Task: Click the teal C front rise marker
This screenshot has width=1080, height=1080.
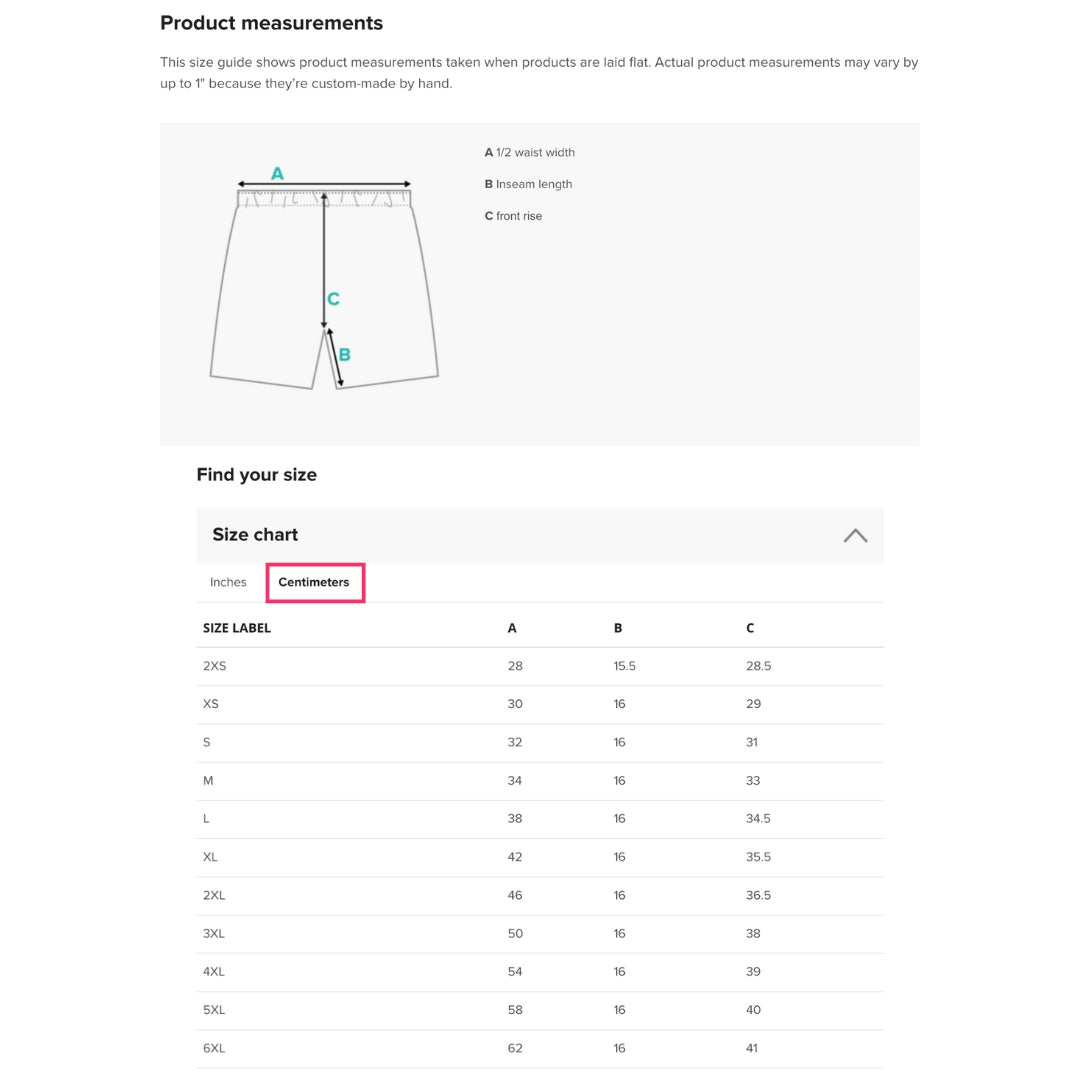Action: pyautogui.click(x=334, y=299)
